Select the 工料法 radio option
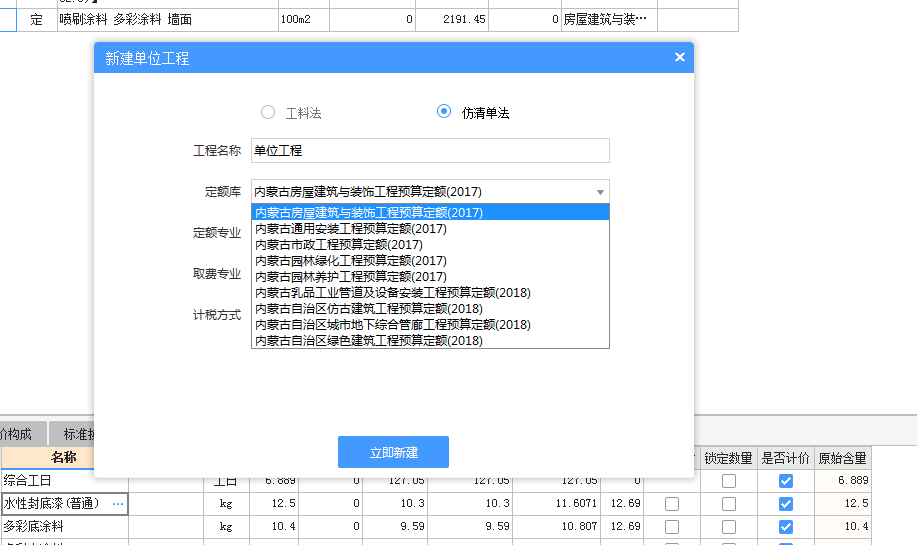This screenshot has width=917, height=545. (268, 112)
